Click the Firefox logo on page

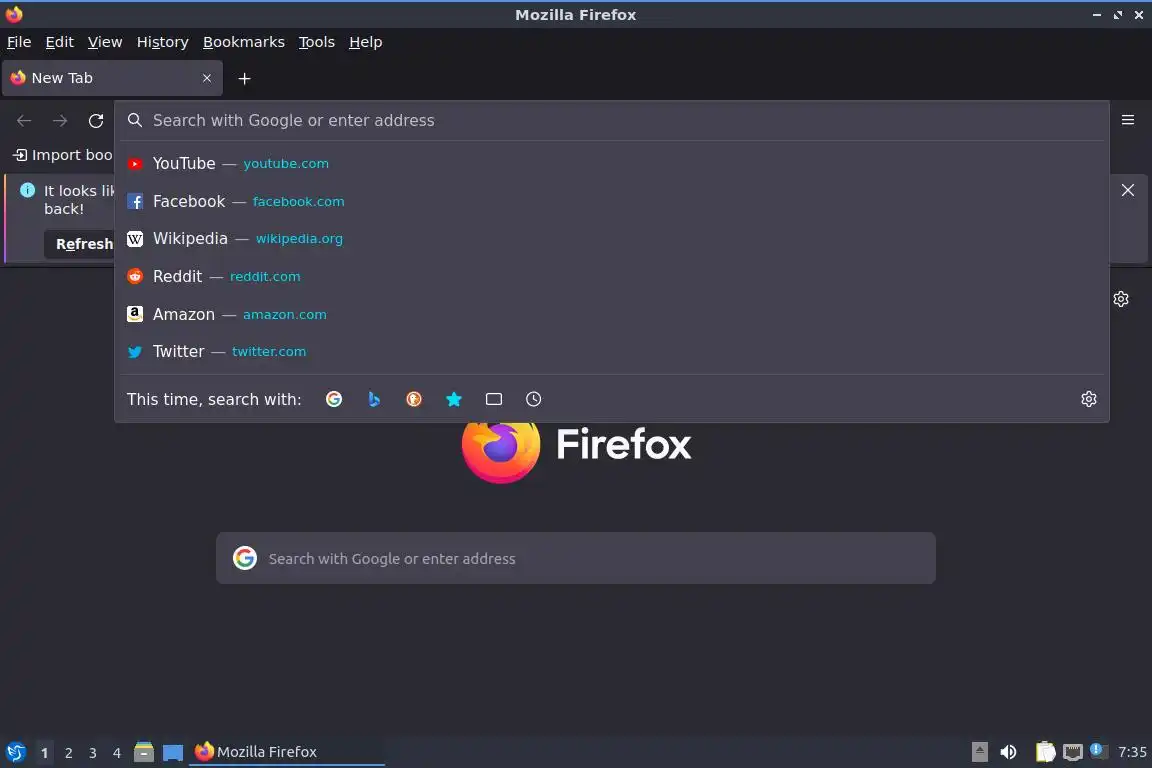coord(501,450)
